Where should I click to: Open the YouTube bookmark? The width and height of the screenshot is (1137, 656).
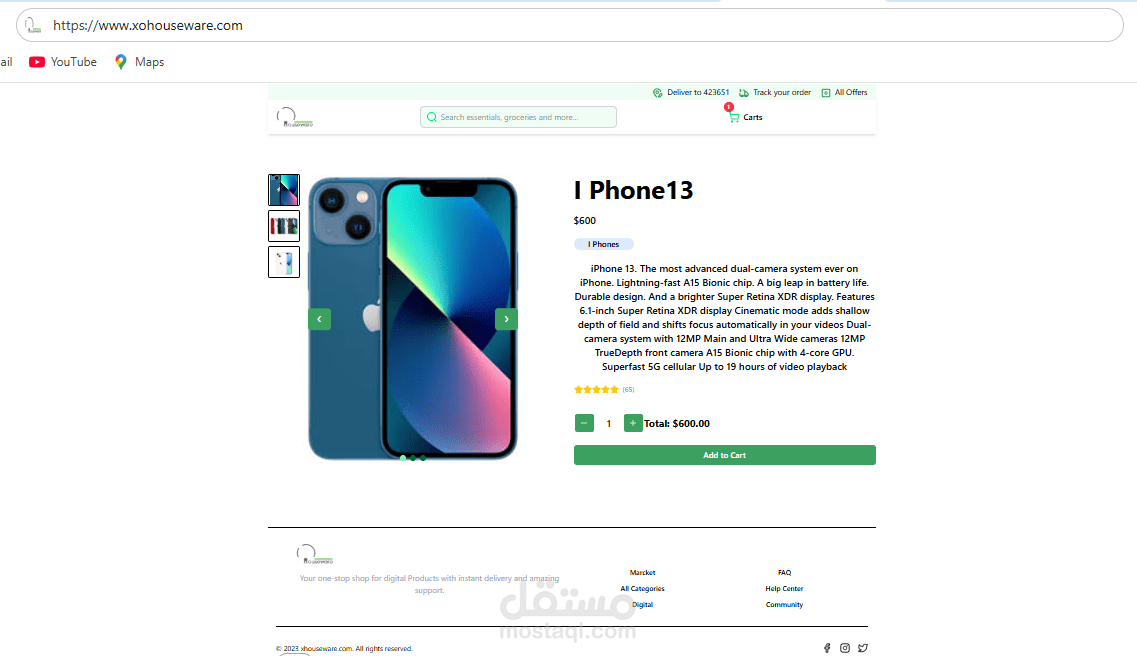[x=62, y=62]
